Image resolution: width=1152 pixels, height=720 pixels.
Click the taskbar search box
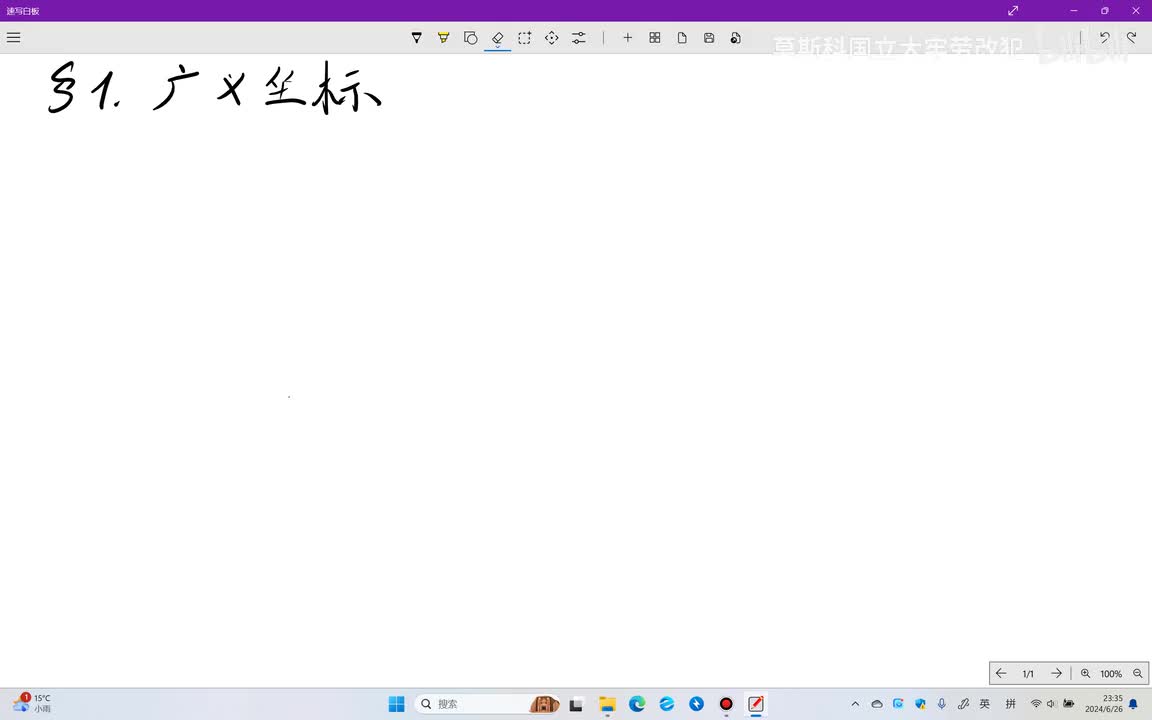pos(486,704)
